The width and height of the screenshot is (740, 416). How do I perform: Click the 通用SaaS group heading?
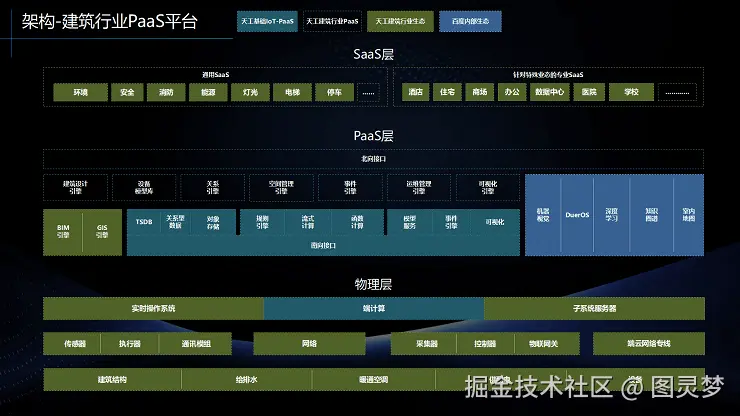pyautogui.click(x=215, y=75)
